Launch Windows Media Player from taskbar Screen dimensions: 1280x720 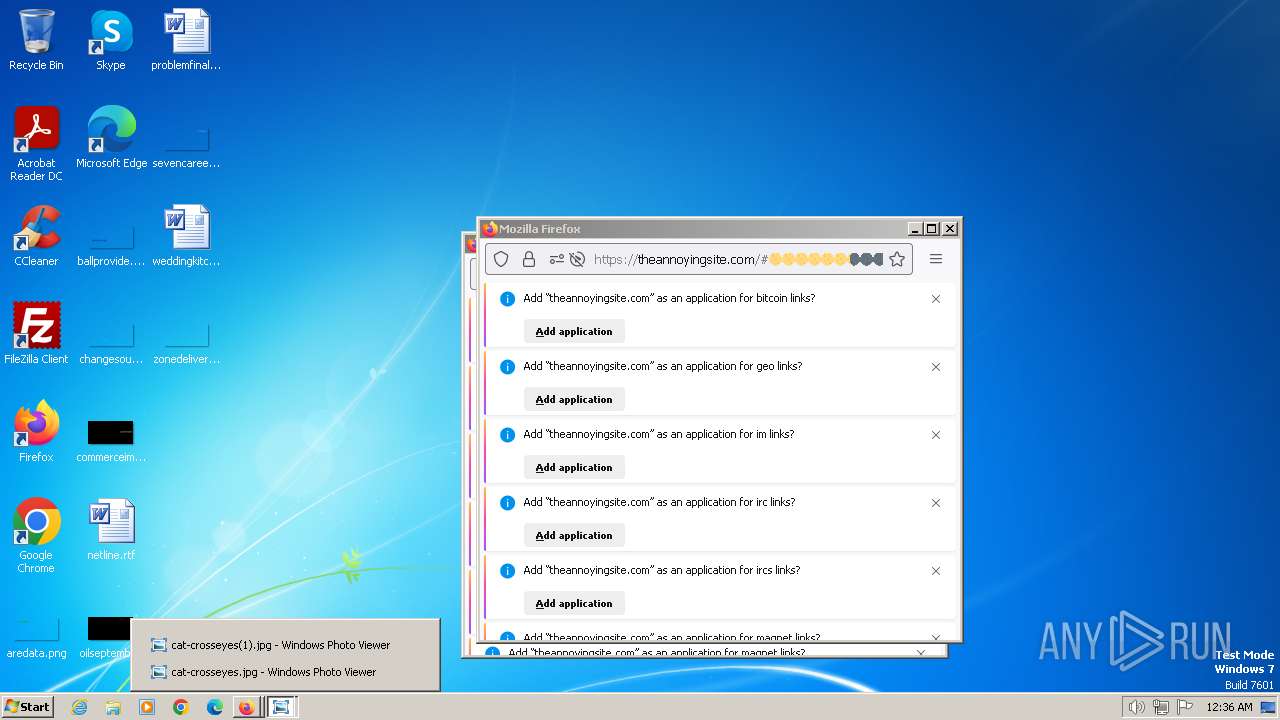[147, 707]
